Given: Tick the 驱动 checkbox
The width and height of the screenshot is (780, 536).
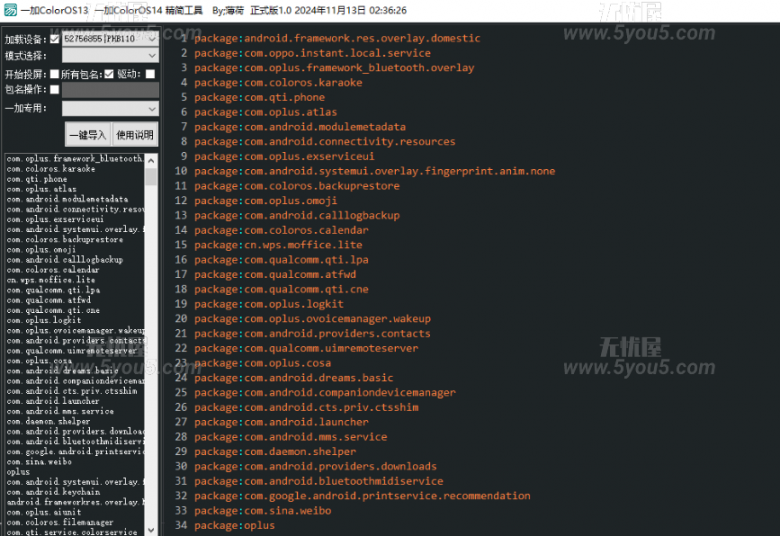Looking at the screenshot, I should tap(150, 74).
